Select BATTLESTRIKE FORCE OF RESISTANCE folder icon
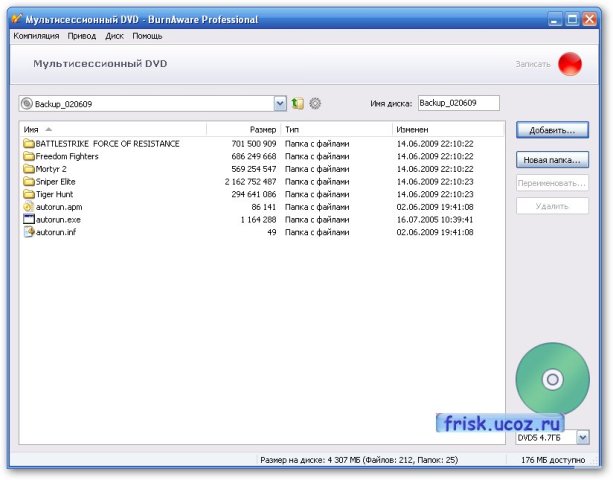This screenshot has width=613, height=480. [29, 143]
